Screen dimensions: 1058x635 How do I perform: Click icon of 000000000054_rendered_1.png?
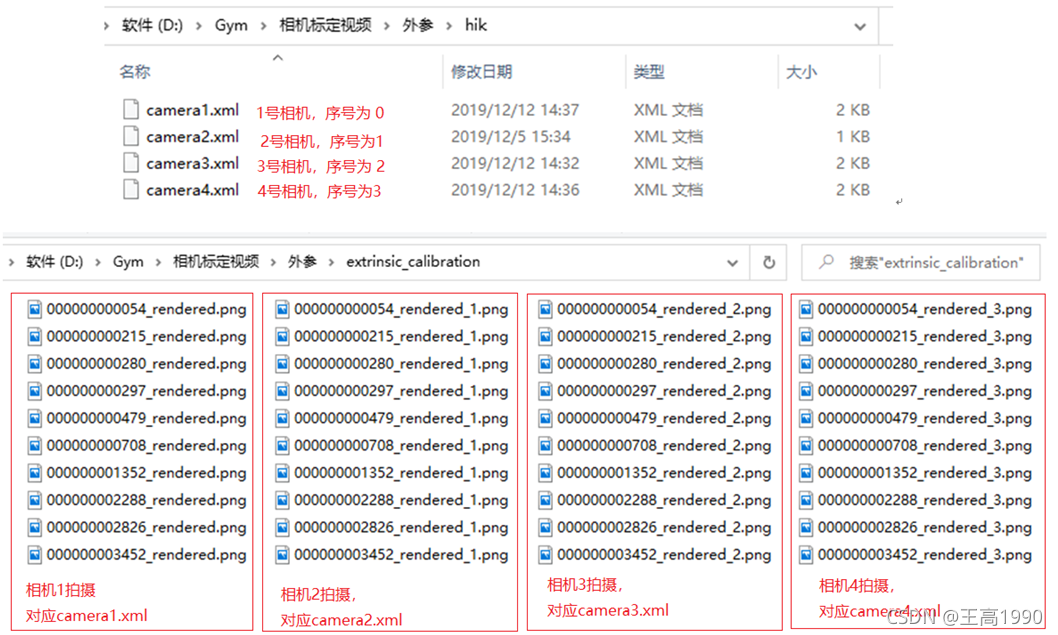(x=283, y=309)
